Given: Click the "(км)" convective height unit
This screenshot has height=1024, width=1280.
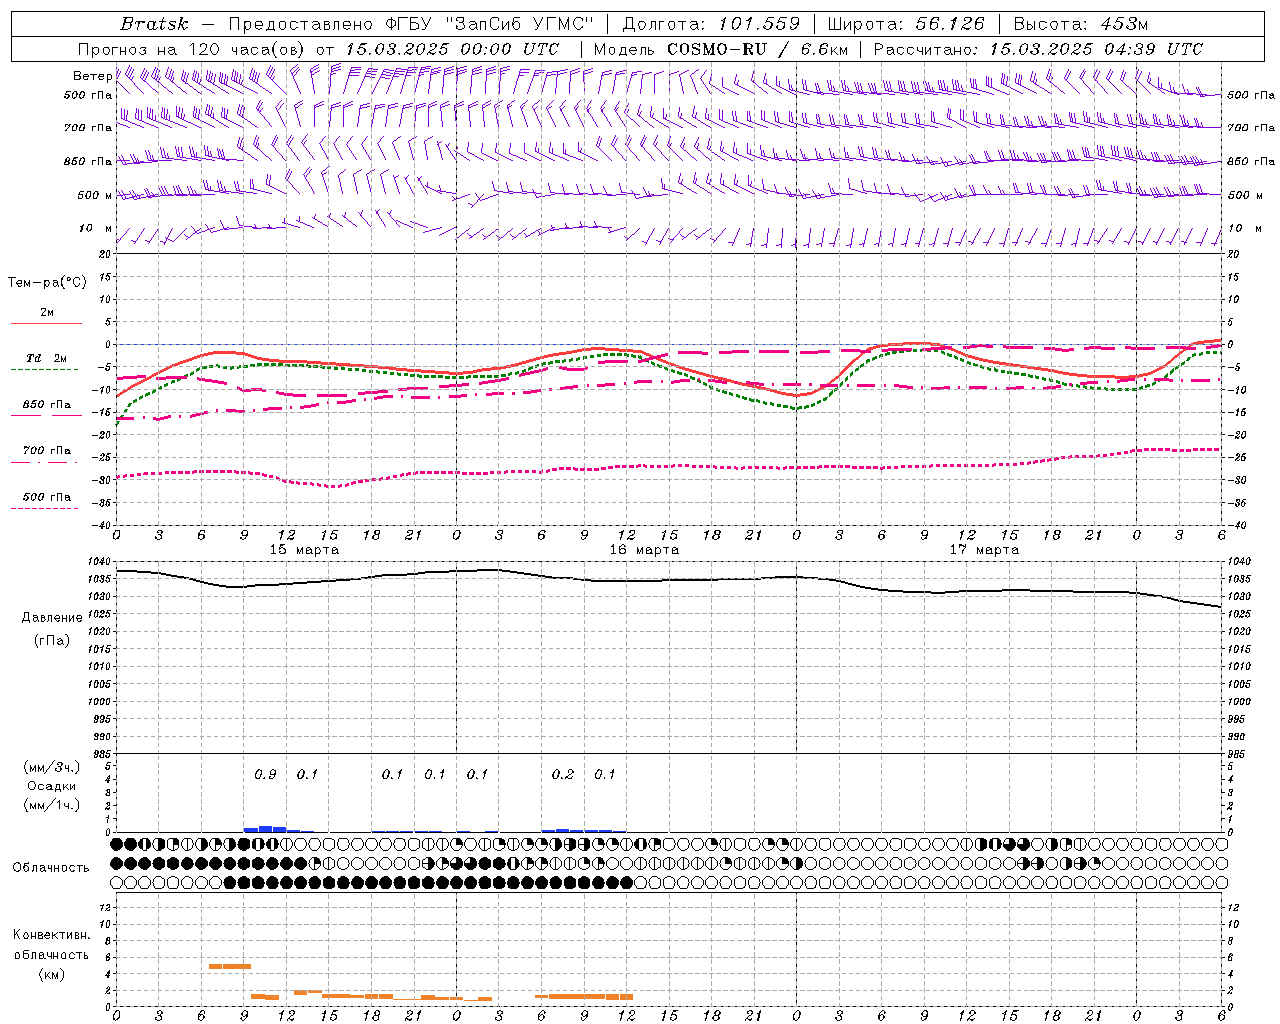Looking at the screenshot, I should tap(51, 974).
